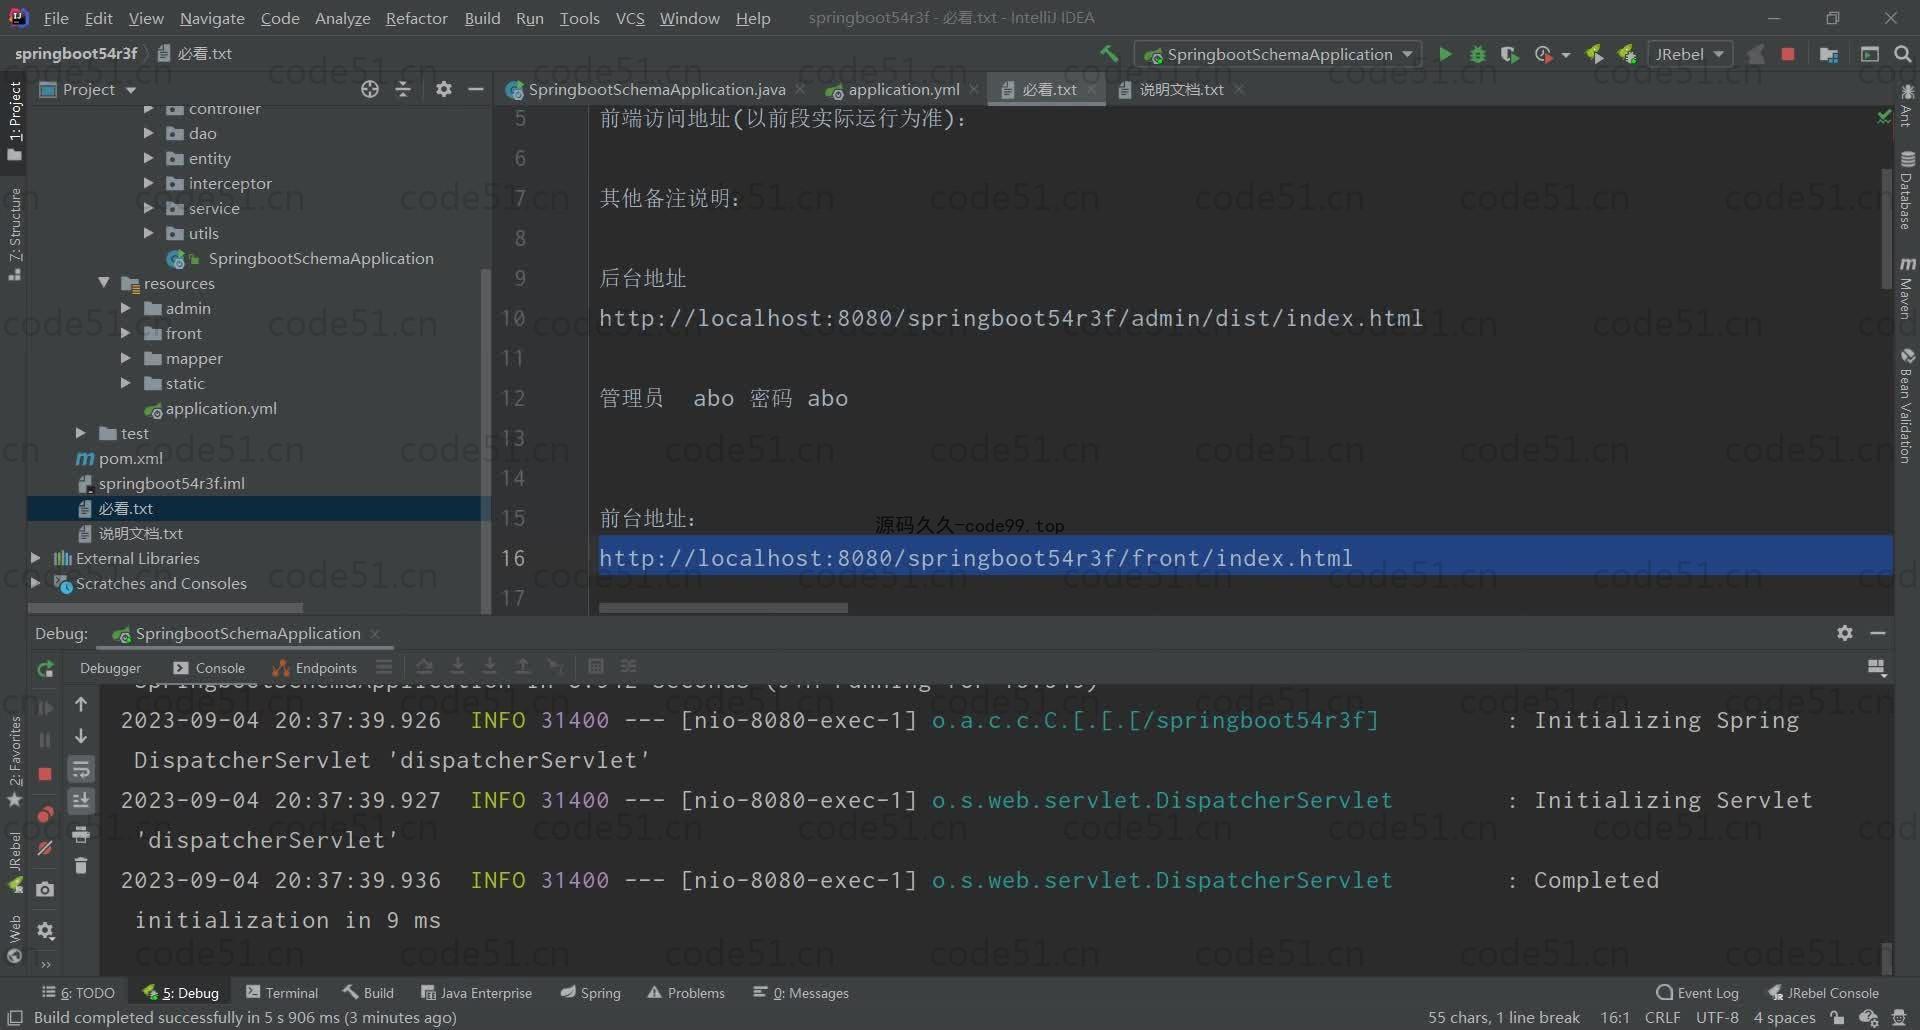This screenshot has height=1030, width=1920.
Task: Open the 6: TODO tool window
Action: click(x=79, y=993)
